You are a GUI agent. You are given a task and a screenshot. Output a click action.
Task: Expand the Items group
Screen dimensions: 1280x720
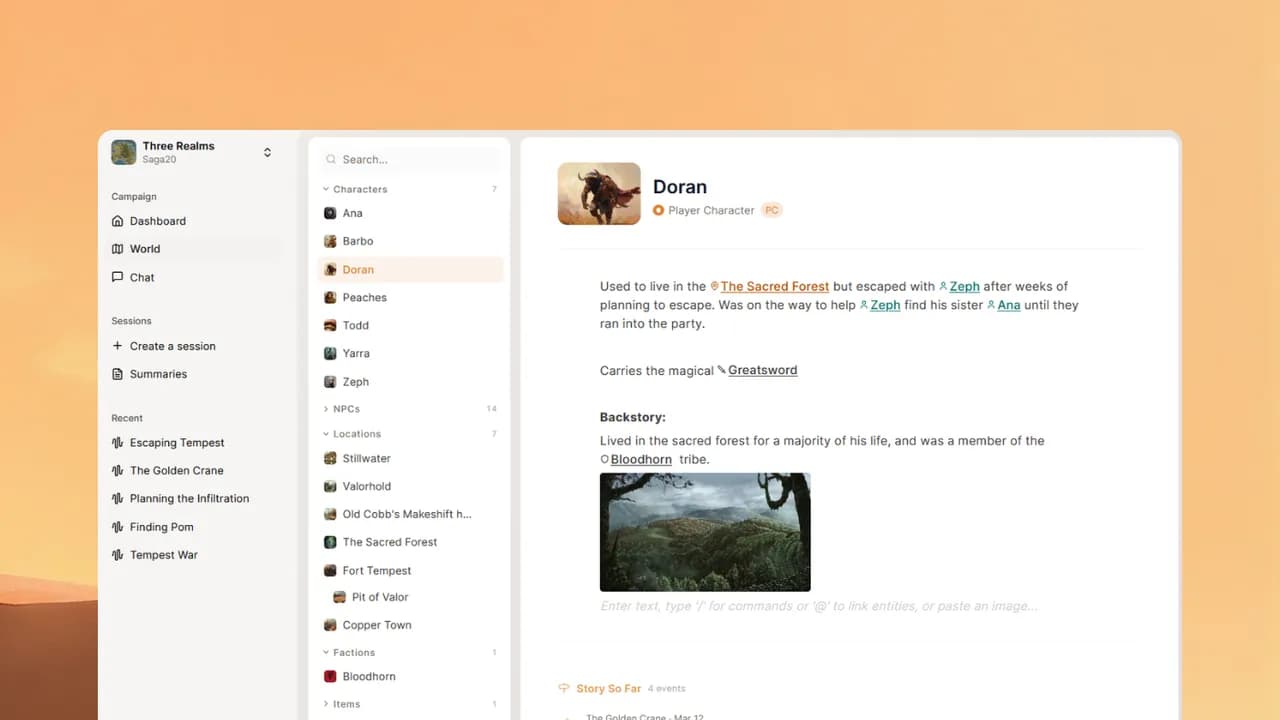(x=326, y=704)
